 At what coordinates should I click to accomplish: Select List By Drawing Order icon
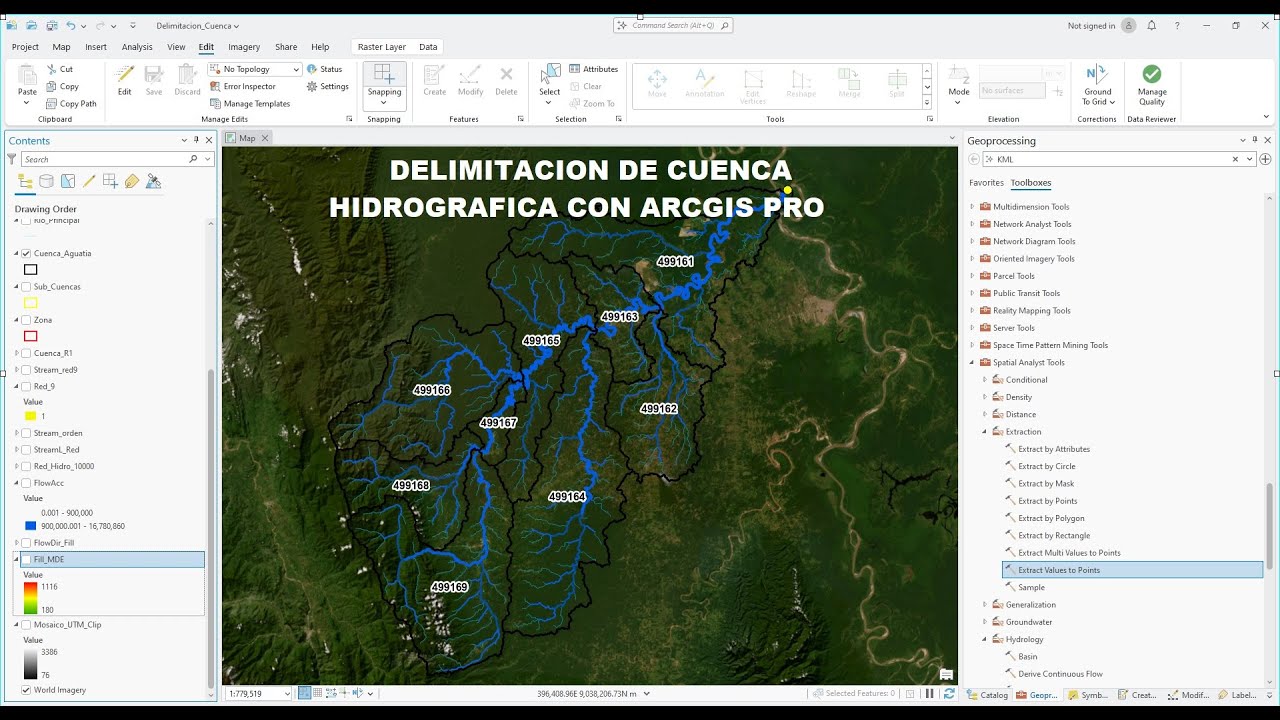pos(25,181)
